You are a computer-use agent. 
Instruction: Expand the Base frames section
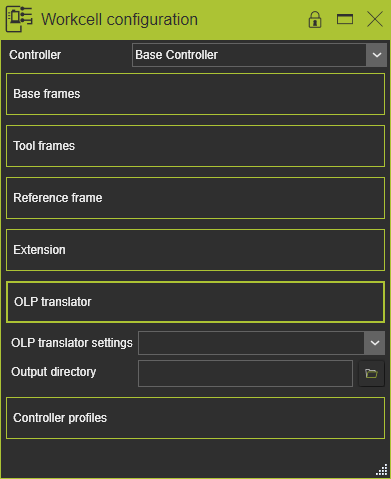(195, 94)
